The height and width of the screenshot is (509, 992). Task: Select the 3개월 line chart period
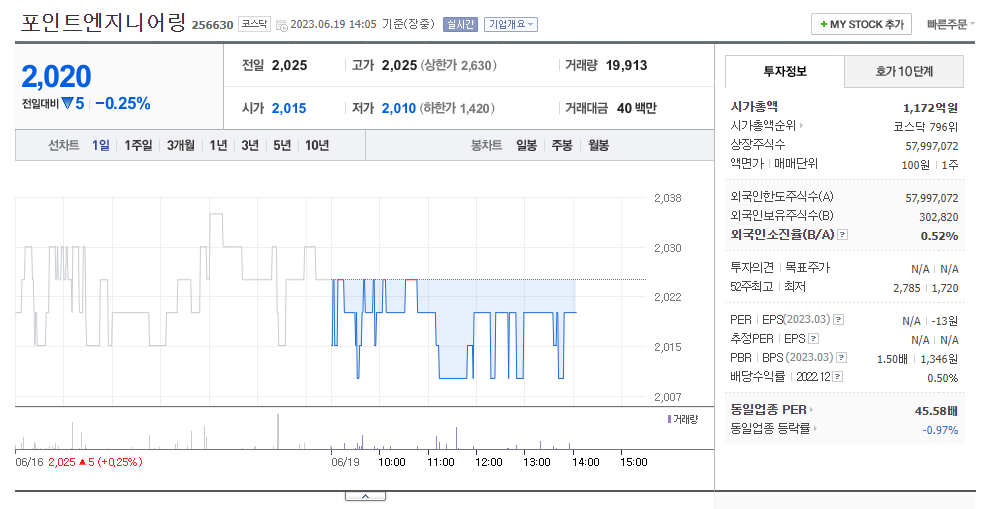180,145
